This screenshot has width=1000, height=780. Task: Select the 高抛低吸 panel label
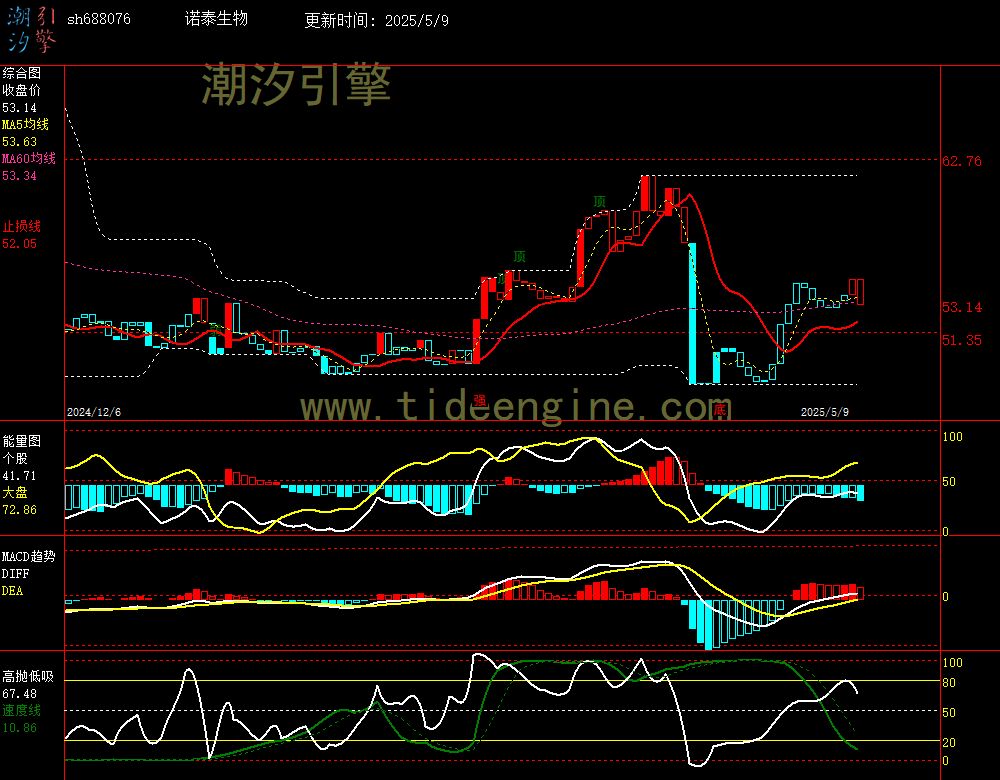click(28, 676)
